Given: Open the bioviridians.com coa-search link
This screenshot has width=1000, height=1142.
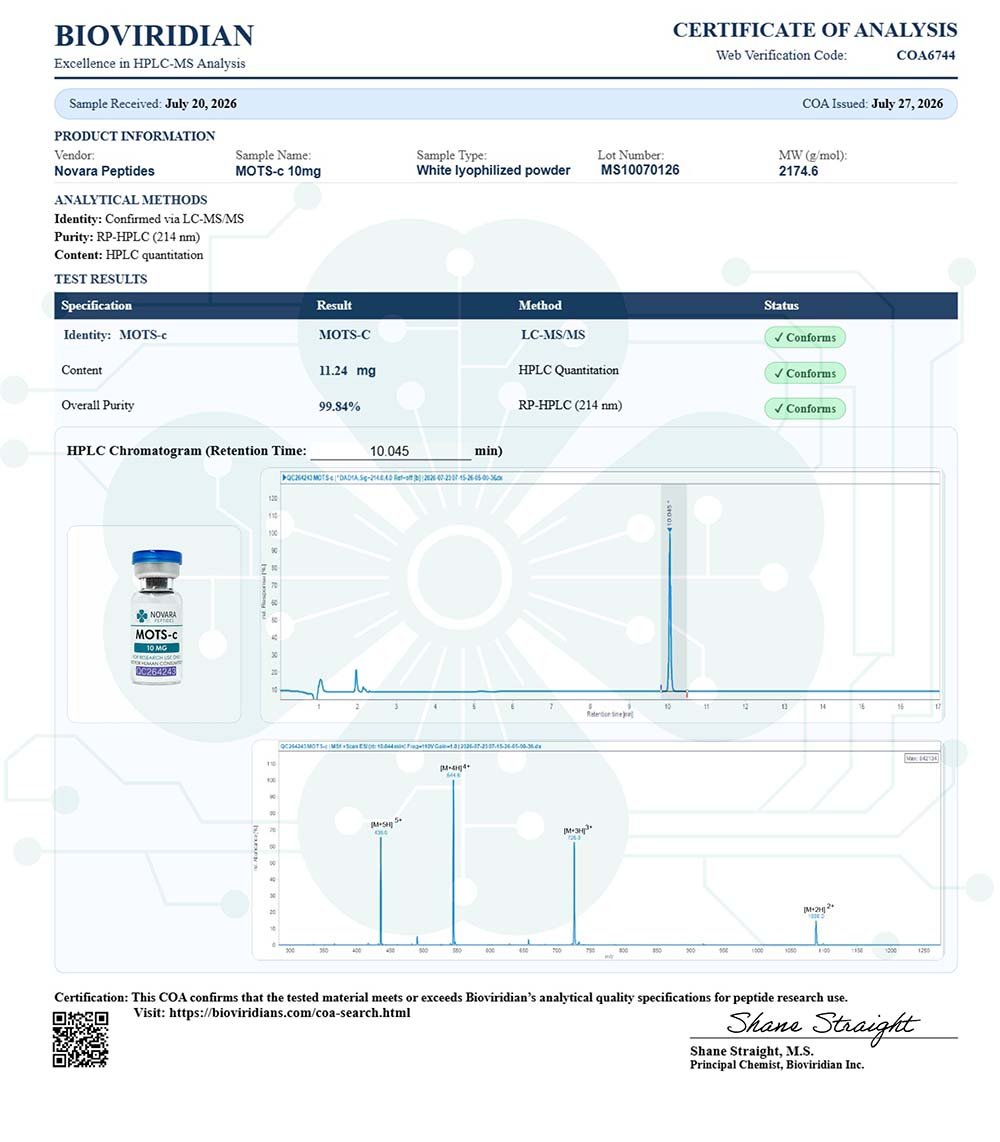Looking at the screenshot, I should coord(290,1012).
